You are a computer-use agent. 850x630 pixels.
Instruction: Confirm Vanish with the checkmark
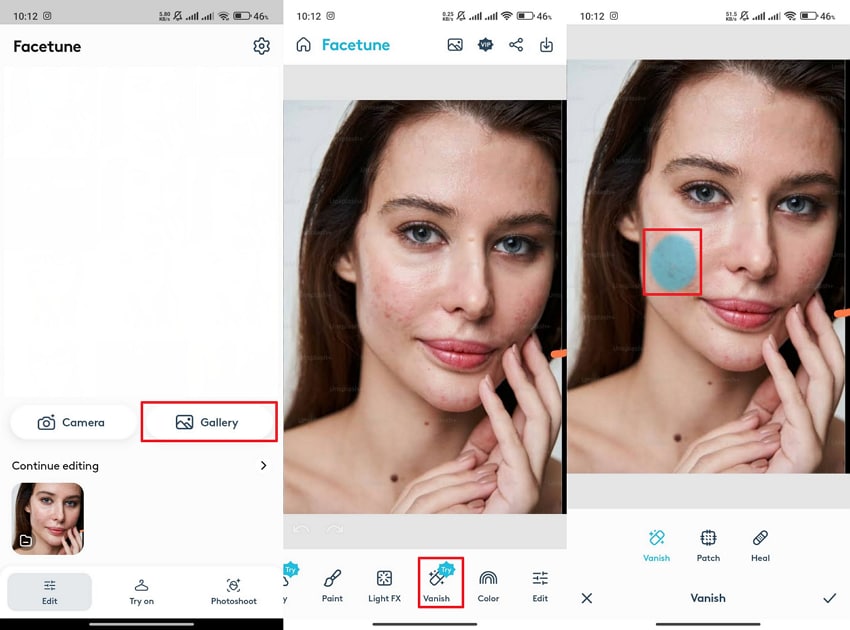(829, 598)
